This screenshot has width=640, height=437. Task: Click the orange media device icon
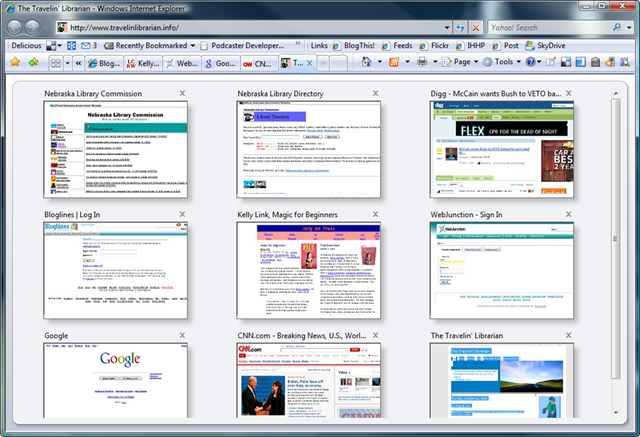(x=610, y=62)
